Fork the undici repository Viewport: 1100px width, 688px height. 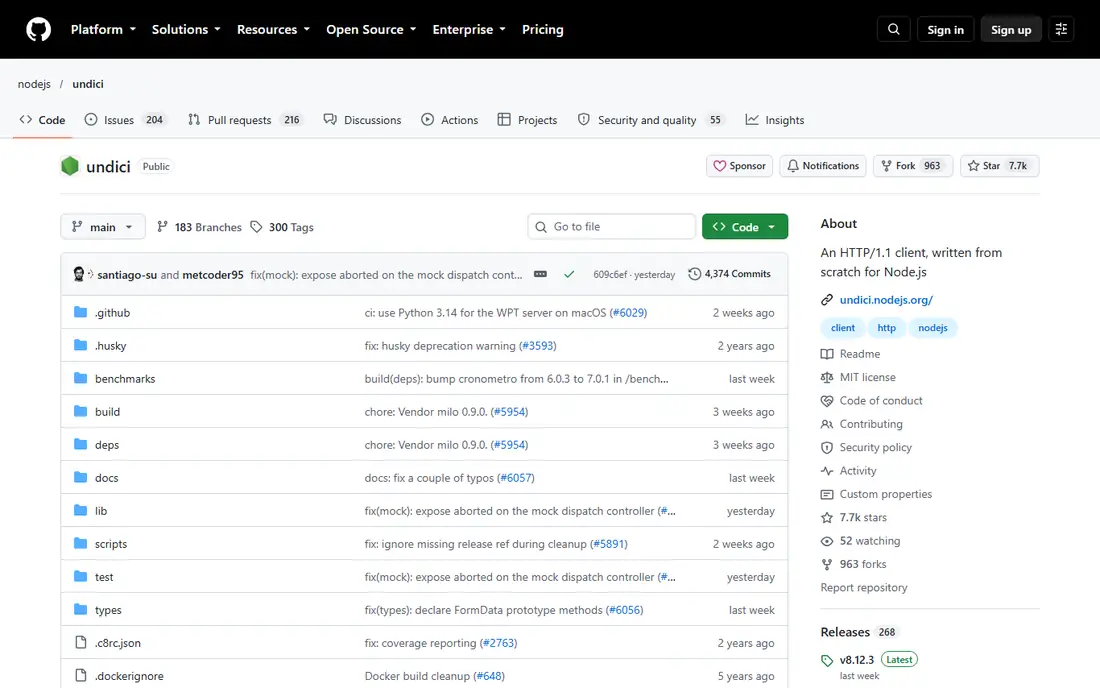tap(913, 166)
